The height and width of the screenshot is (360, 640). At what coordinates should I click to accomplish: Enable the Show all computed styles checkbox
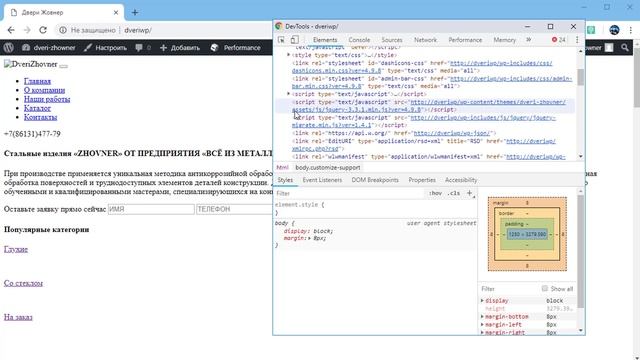click(x=544, y=289)
